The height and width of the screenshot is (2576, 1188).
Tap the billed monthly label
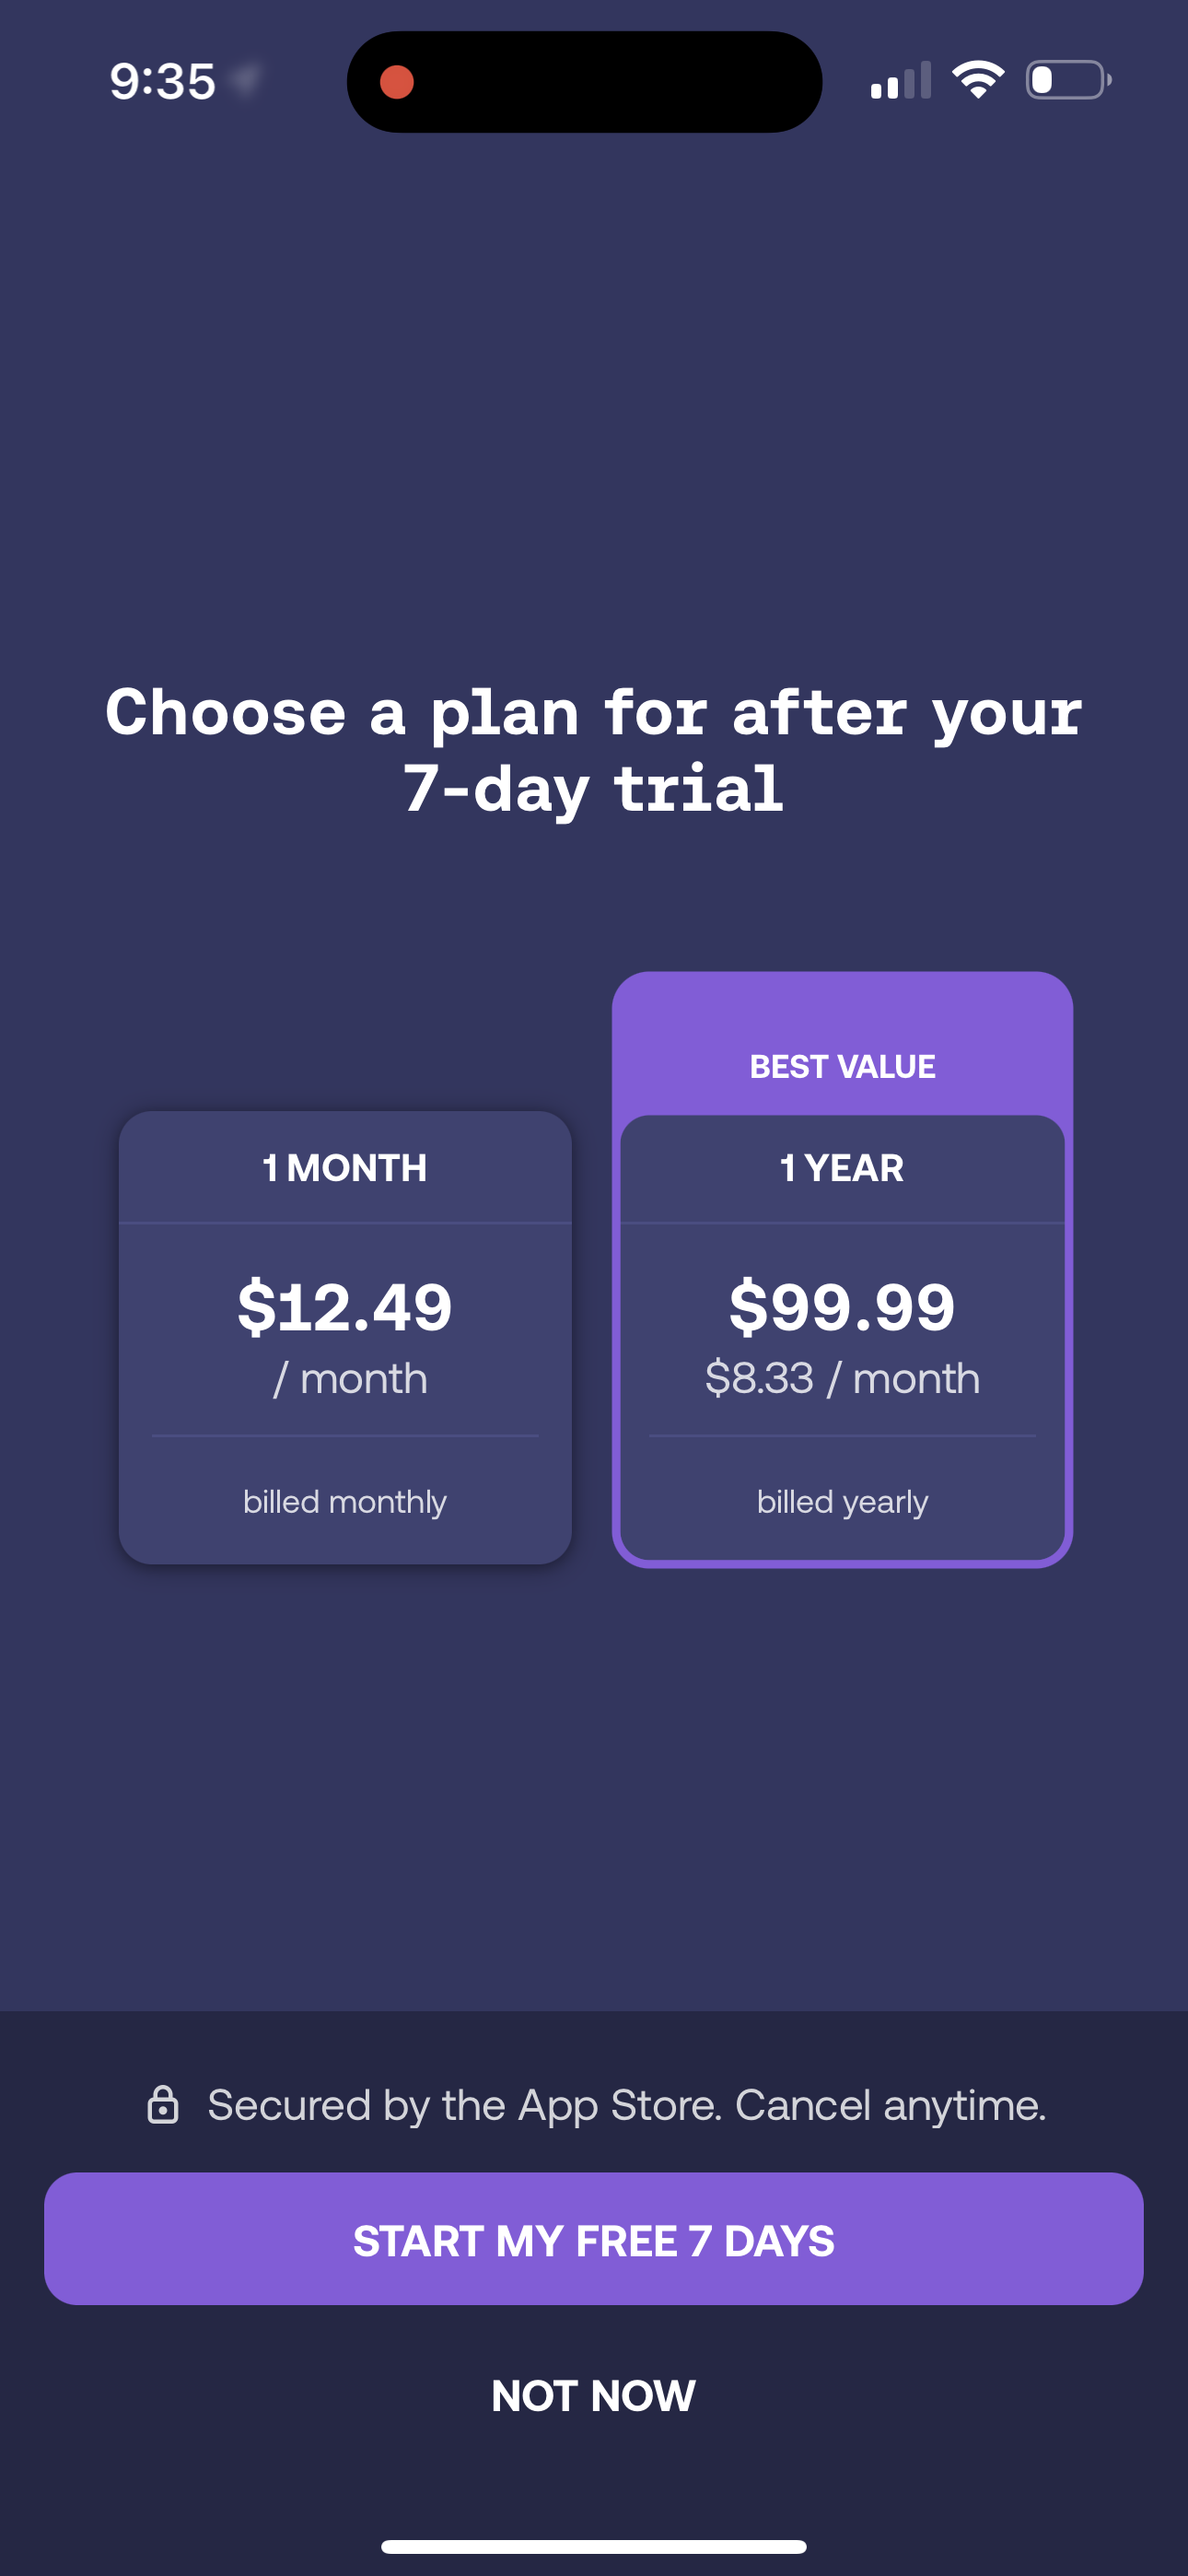click(345, 1502)
